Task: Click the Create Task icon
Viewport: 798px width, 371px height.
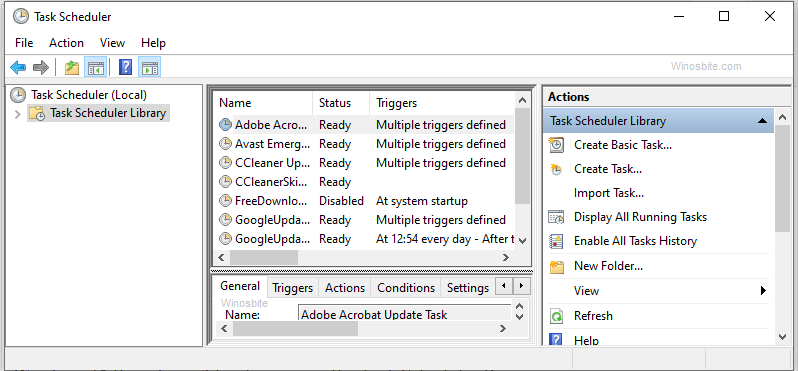Action: coord(557,169)
